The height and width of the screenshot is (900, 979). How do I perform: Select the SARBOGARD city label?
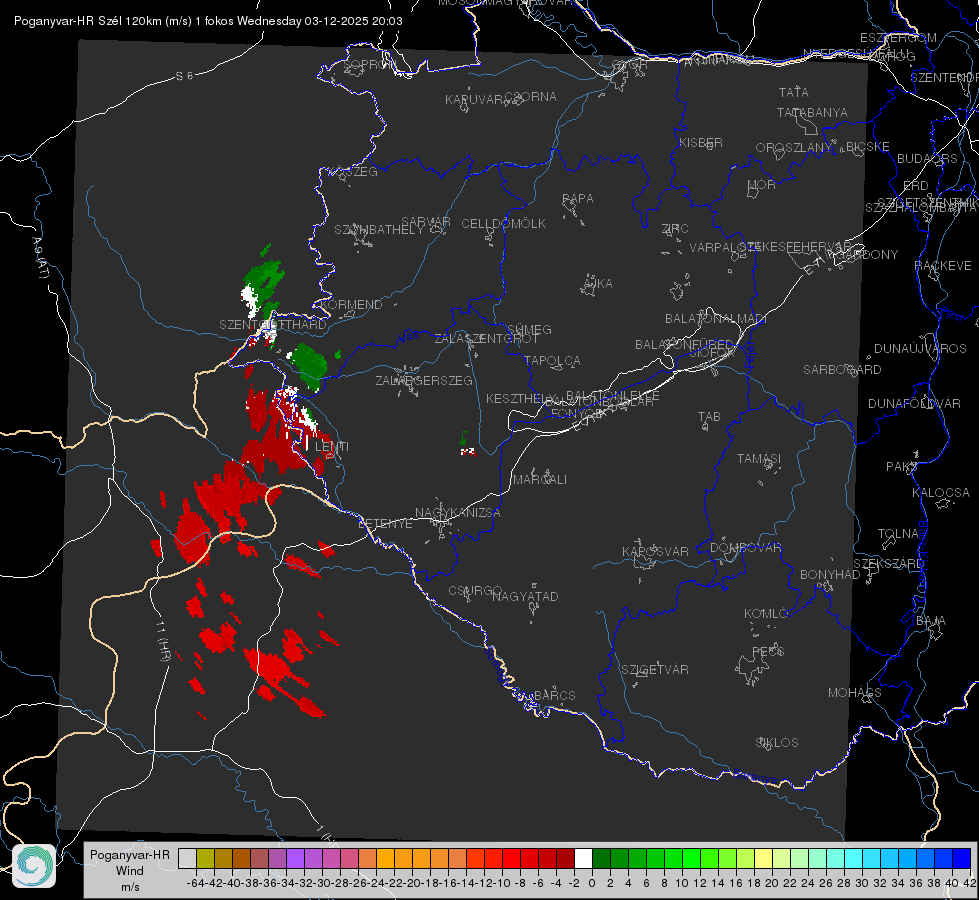pos(842,369)
